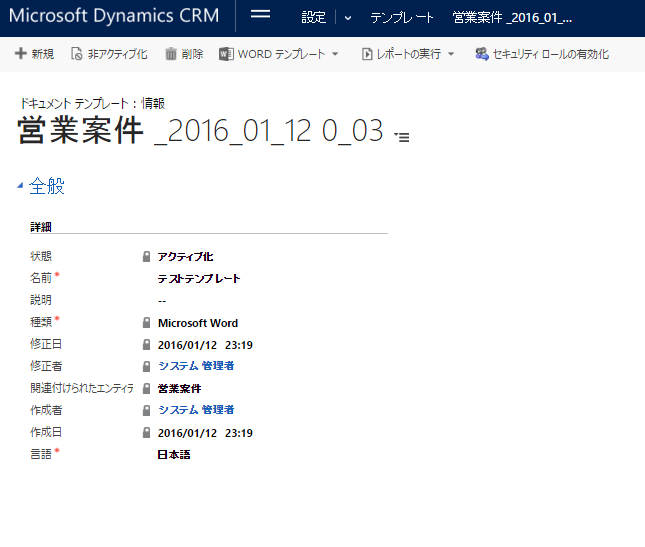The width and height of the screenshot is (645, 547).
Task: Click the 修正日 value 2016/01/12 23:19
Action: coord(205,345)
